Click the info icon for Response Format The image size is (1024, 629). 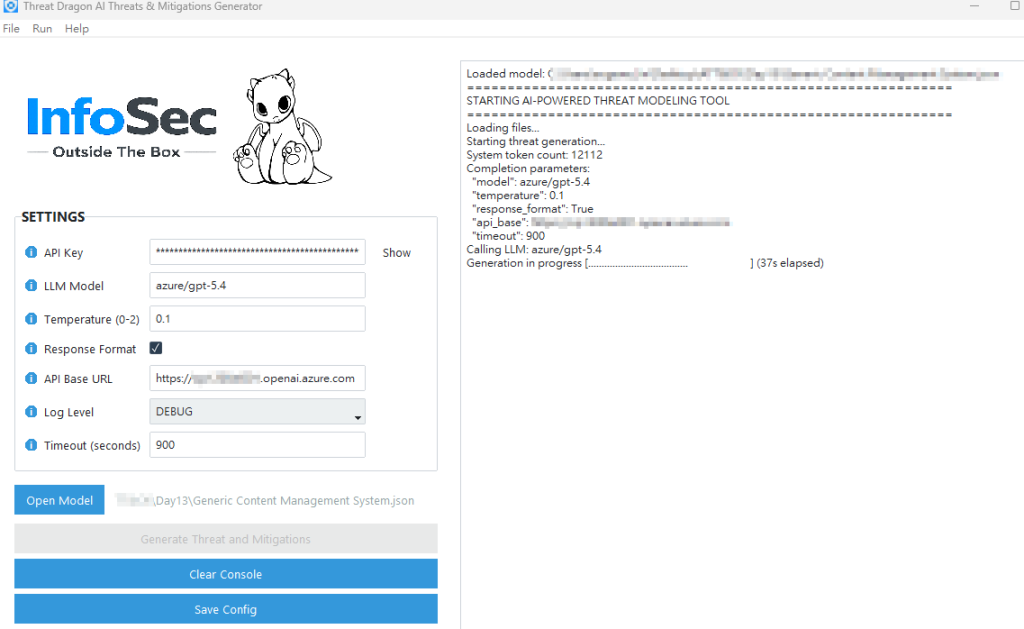point(31,349)
